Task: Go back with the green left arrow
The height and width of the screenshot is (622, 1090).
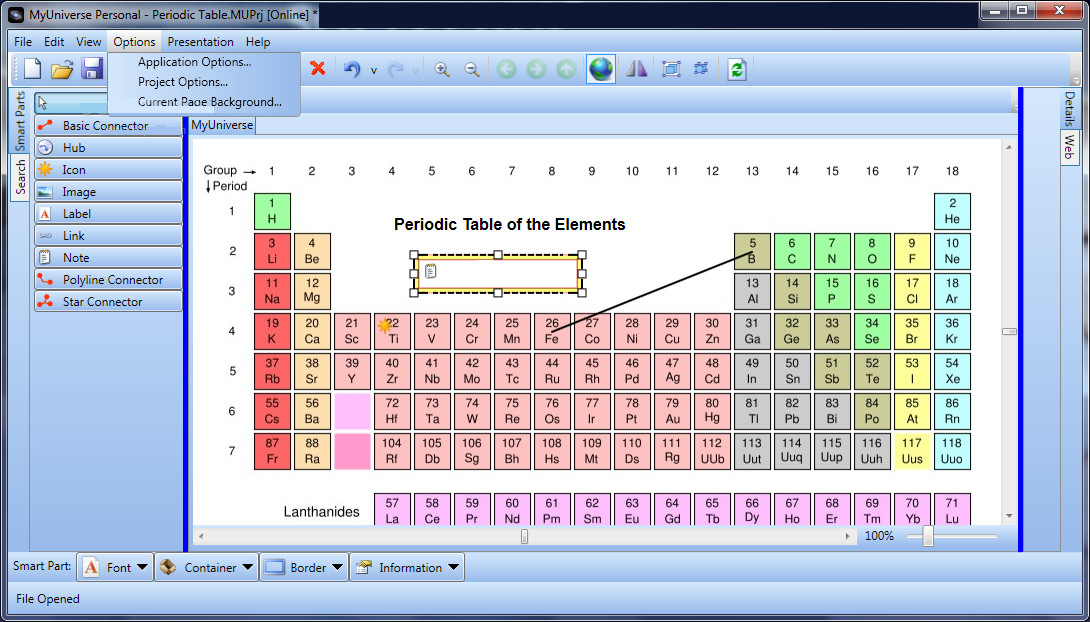Action: point(507,69)
